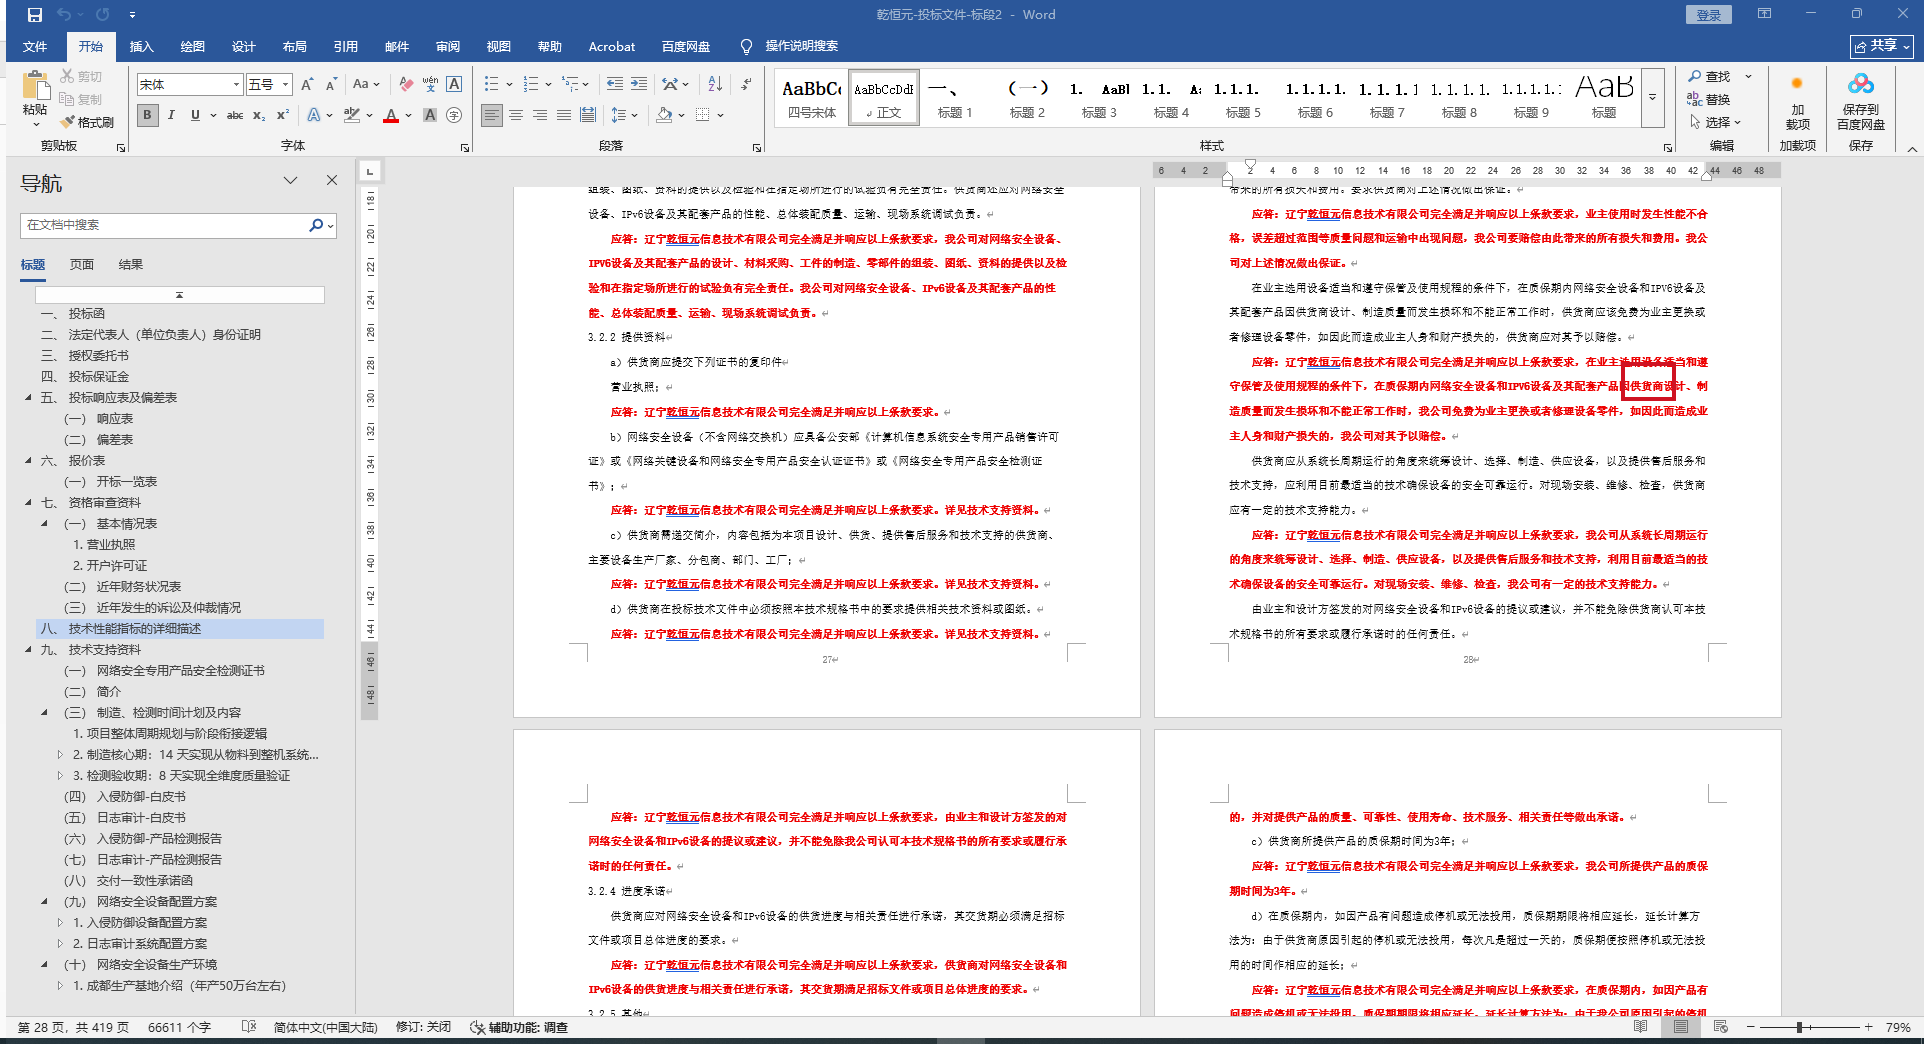Toggle strikethrough formatting

(x=235, y=115)
